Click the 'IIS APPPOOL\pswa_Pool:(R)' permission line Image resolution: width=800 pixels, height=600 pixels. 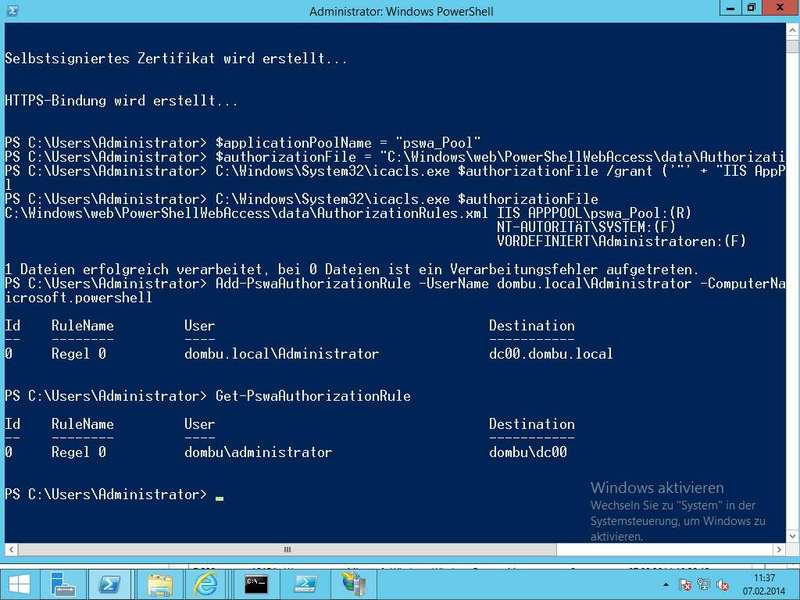[594, 213]
